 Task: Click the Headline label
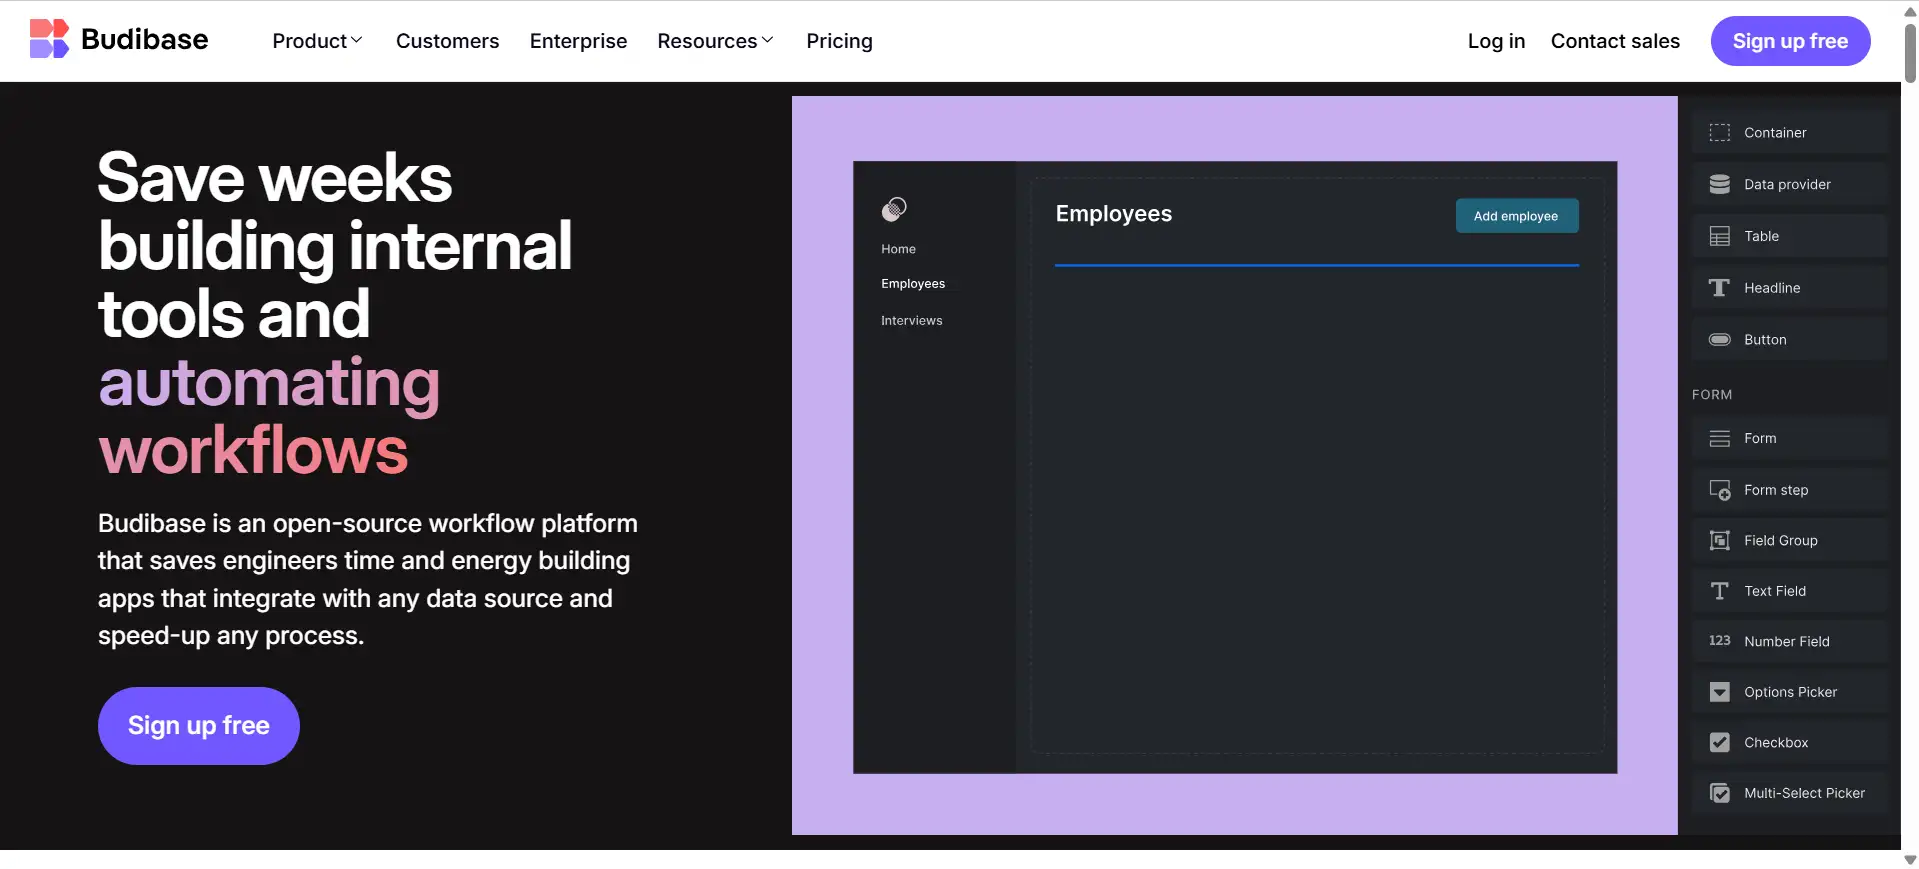[x=1772, y=288]
